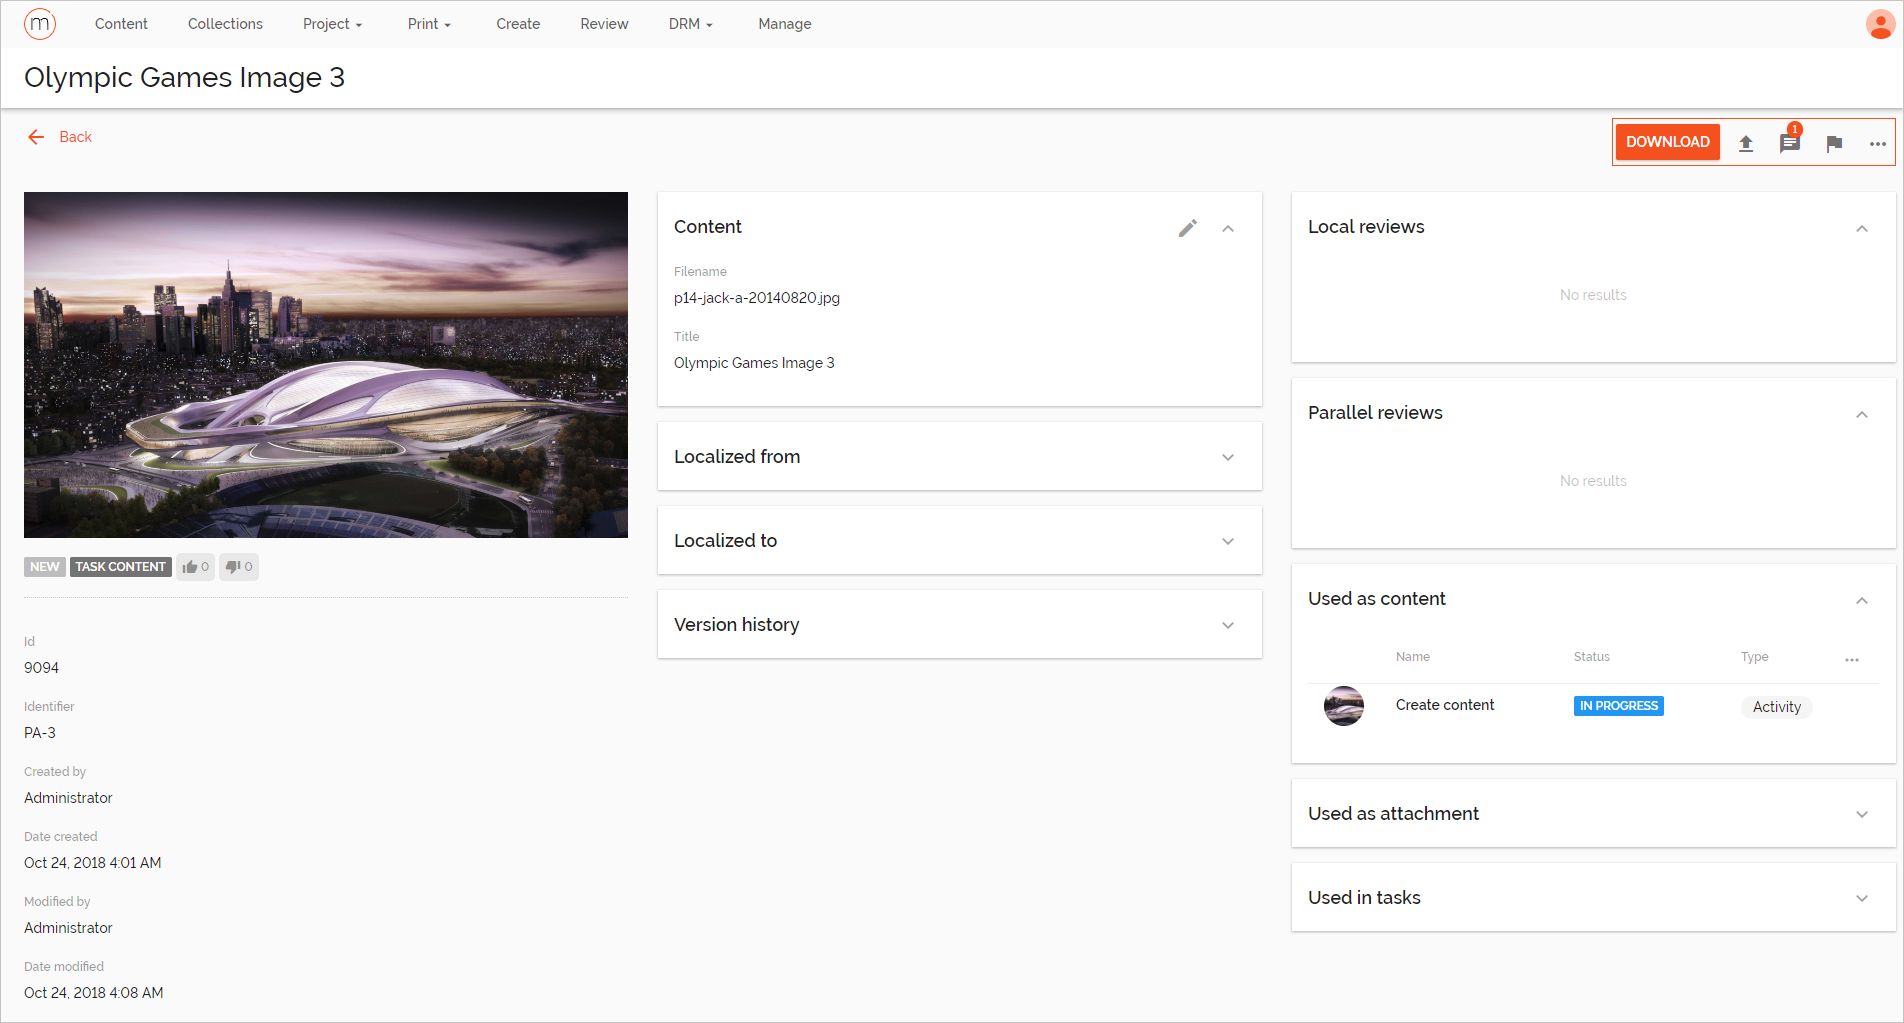
Task: Click the Create content activity thumbnail
Action: (x=1343, y=706)
